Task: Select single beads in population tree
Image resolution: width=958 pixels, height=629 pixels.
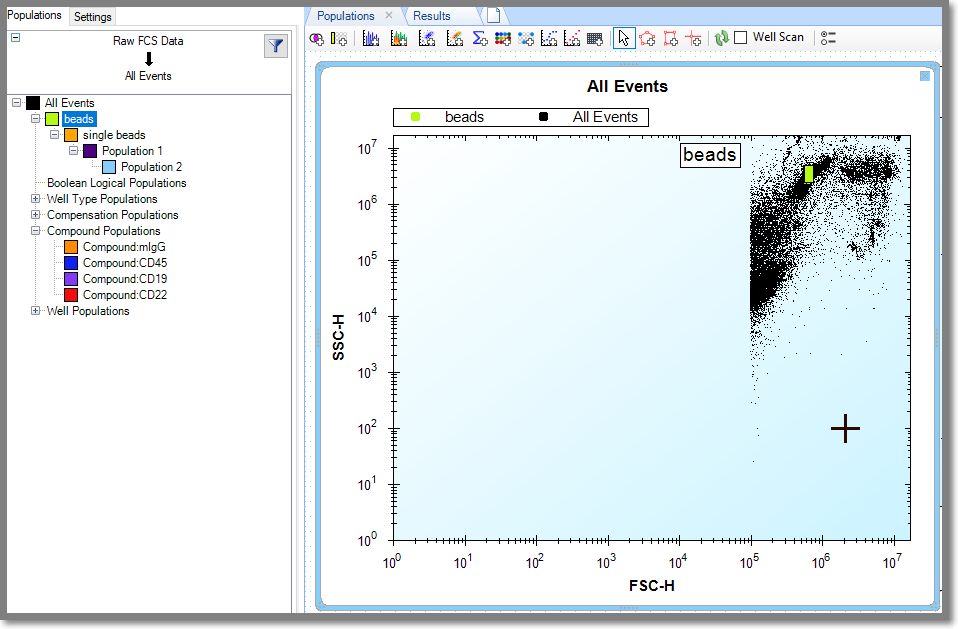Action: (114, 135)
